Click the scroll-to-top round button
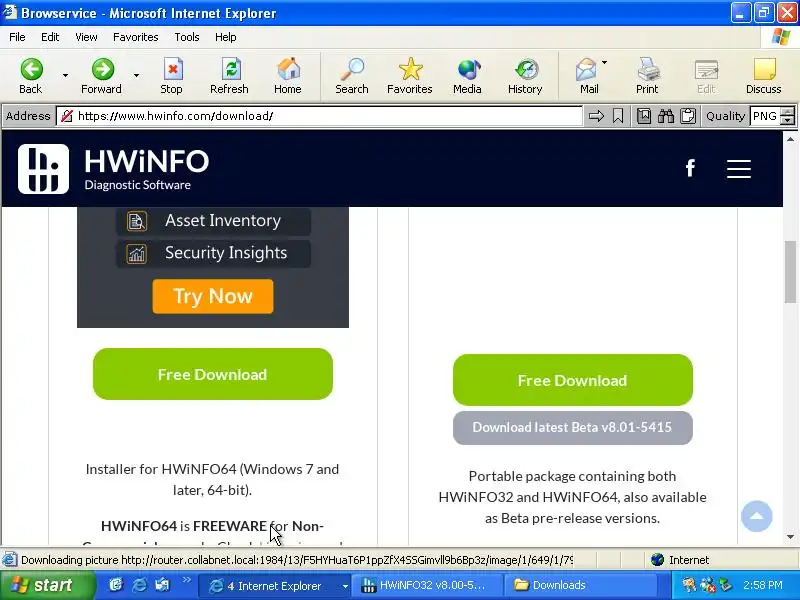The image size is (800, 600). point(757,516)
